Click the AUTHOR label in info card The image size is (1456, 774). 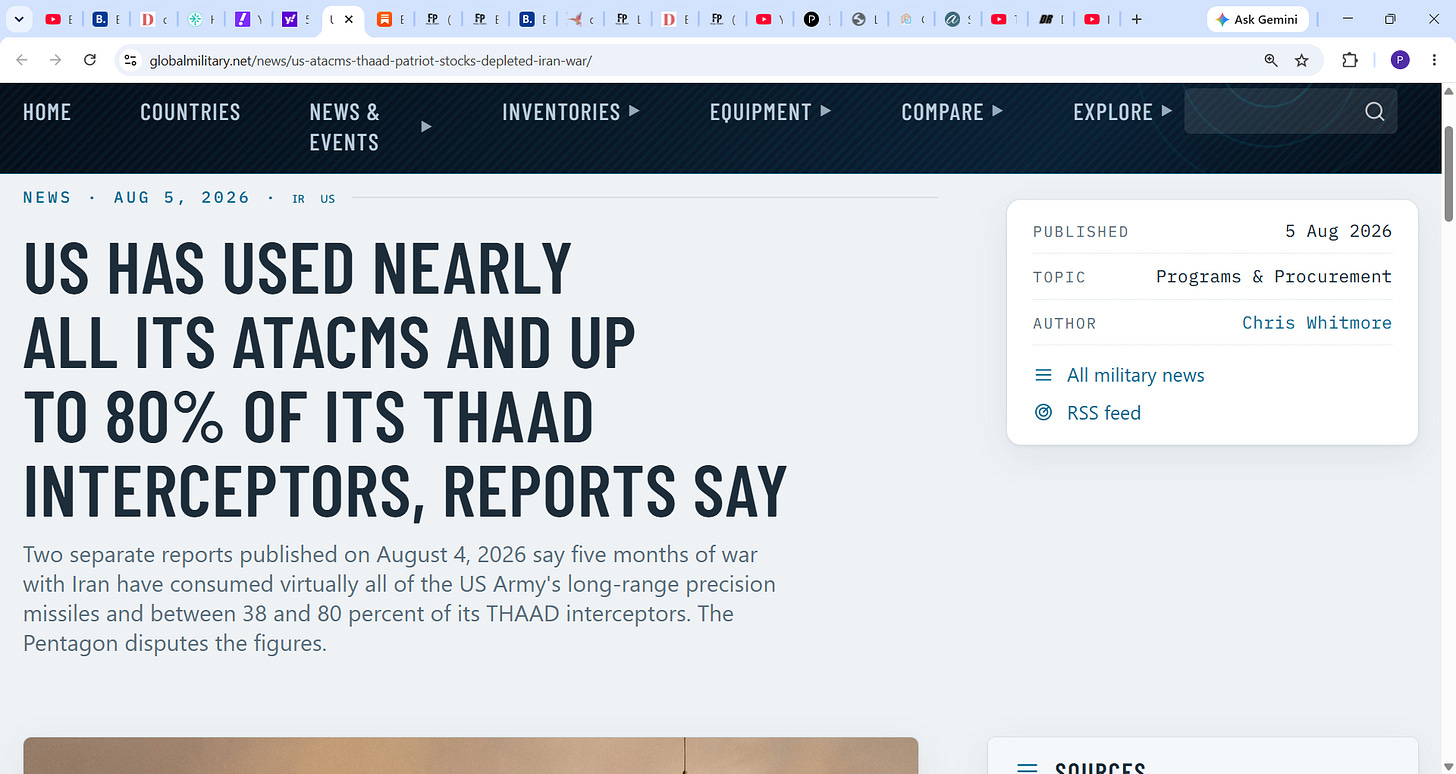pyautogui.click(x=1064, y=323)
